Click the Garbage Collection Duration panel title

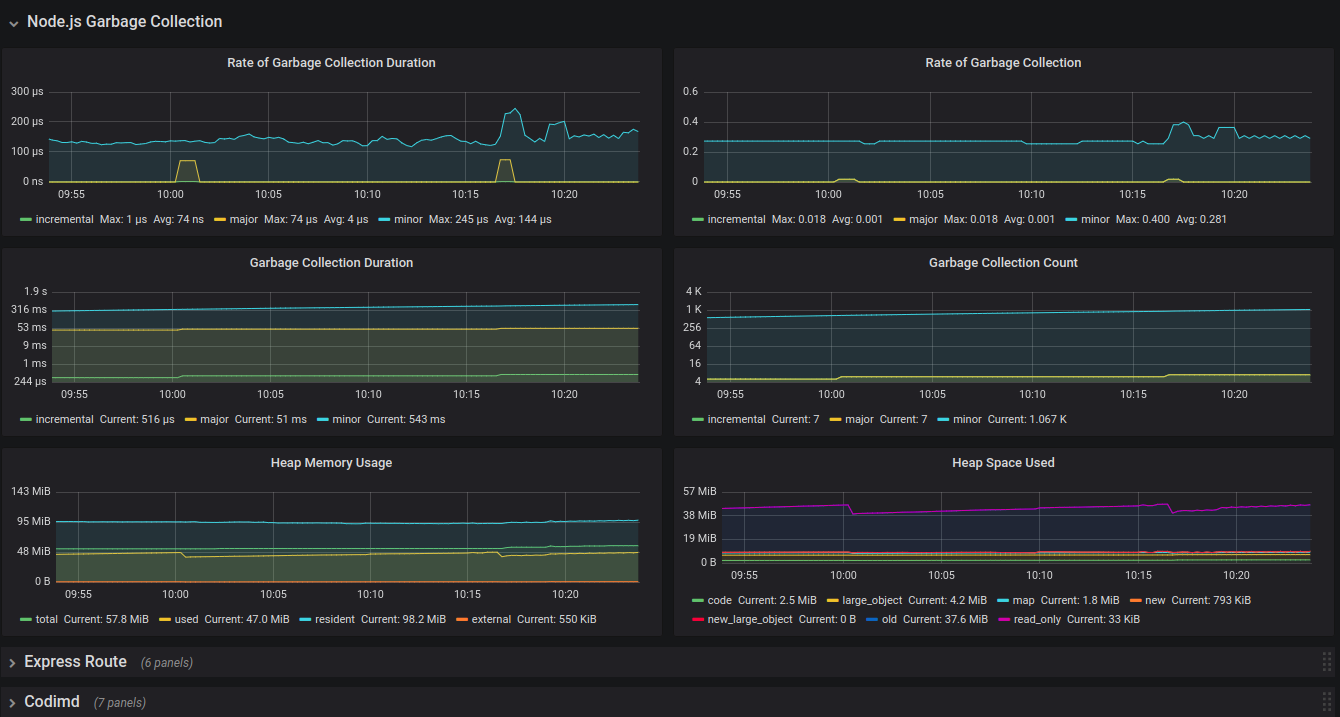point(331,263)
